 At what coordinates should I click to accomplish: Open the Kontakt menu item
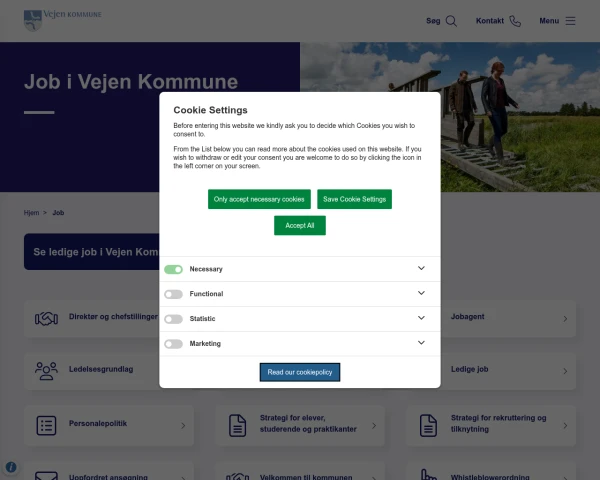[490, 21]
